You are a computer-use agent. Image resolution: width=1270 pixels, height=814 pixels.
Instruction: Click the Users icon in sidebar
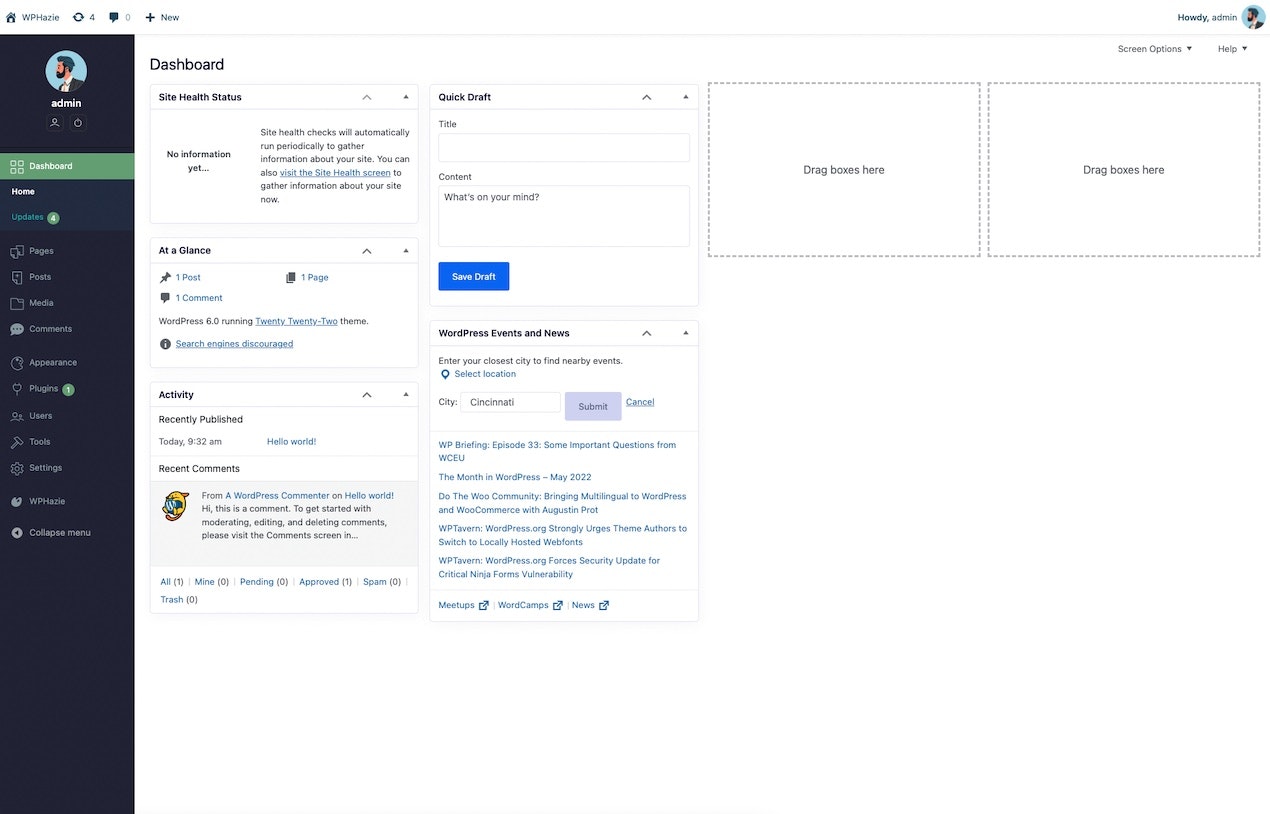[x=17, y=416]
